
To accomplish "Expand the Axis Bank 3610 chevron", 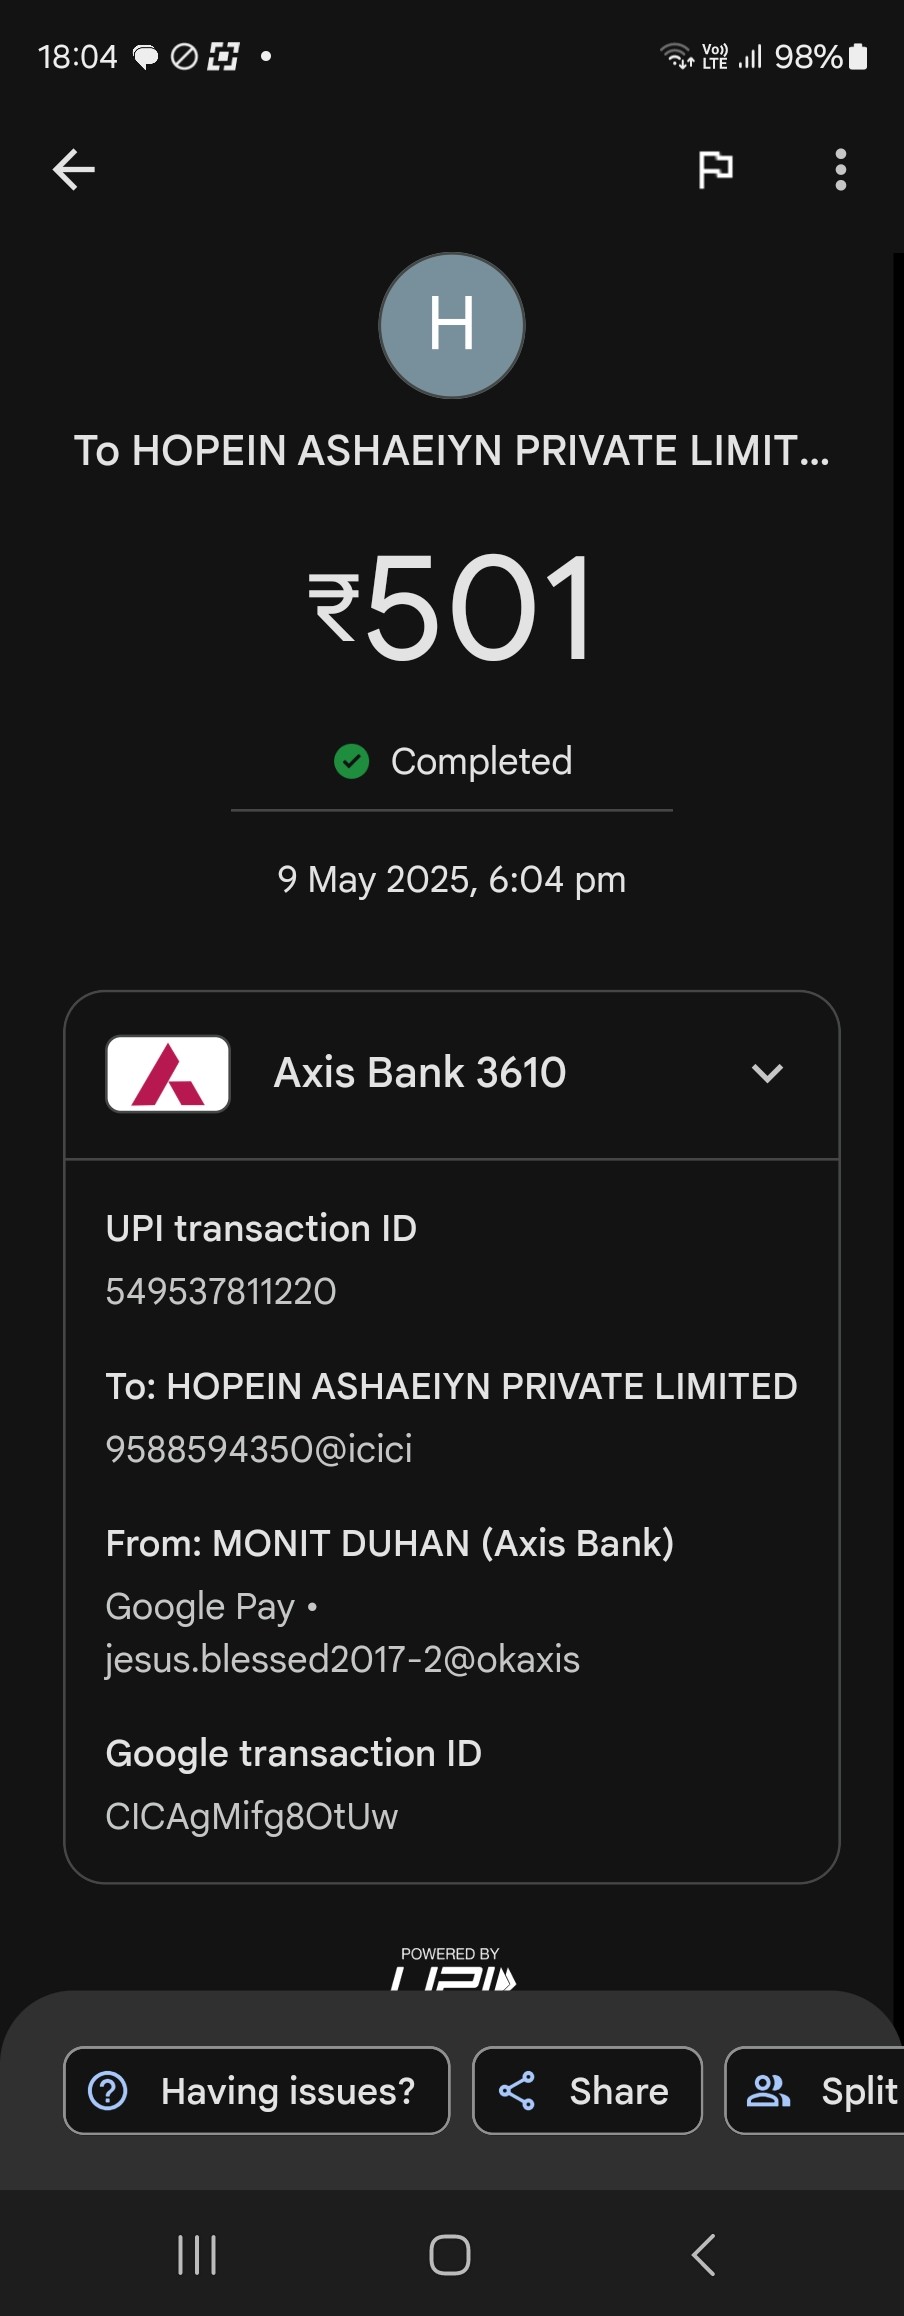I will pos(767,1074).
